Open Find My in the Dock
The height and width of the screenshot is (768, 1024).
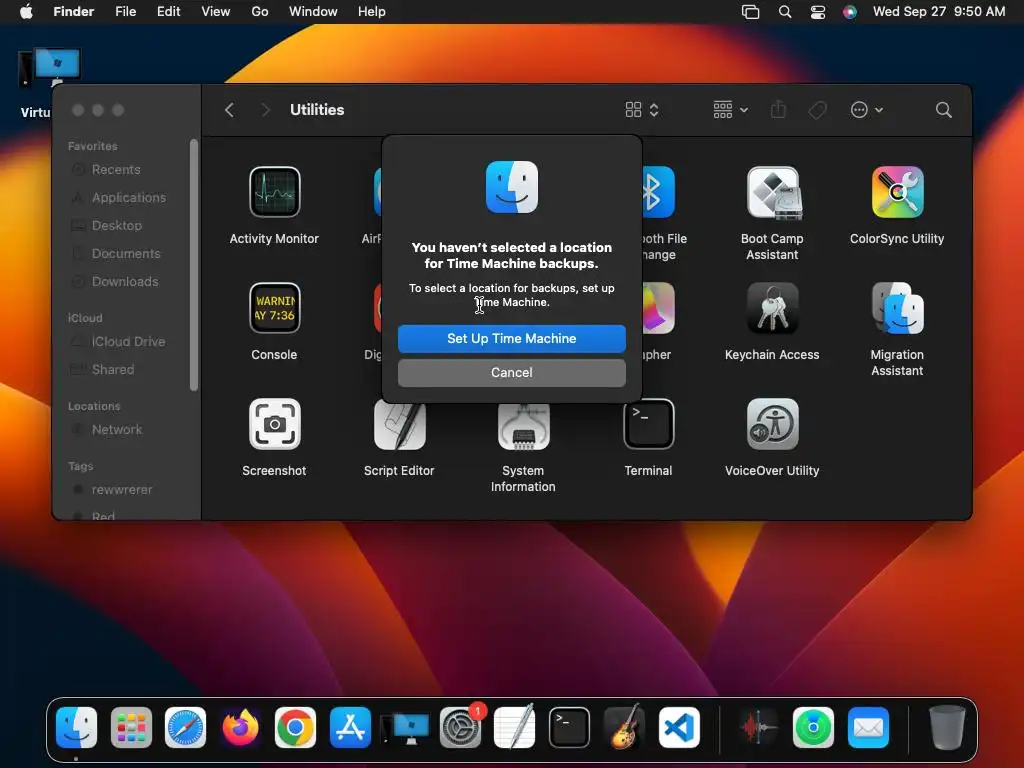coord(813,728)
